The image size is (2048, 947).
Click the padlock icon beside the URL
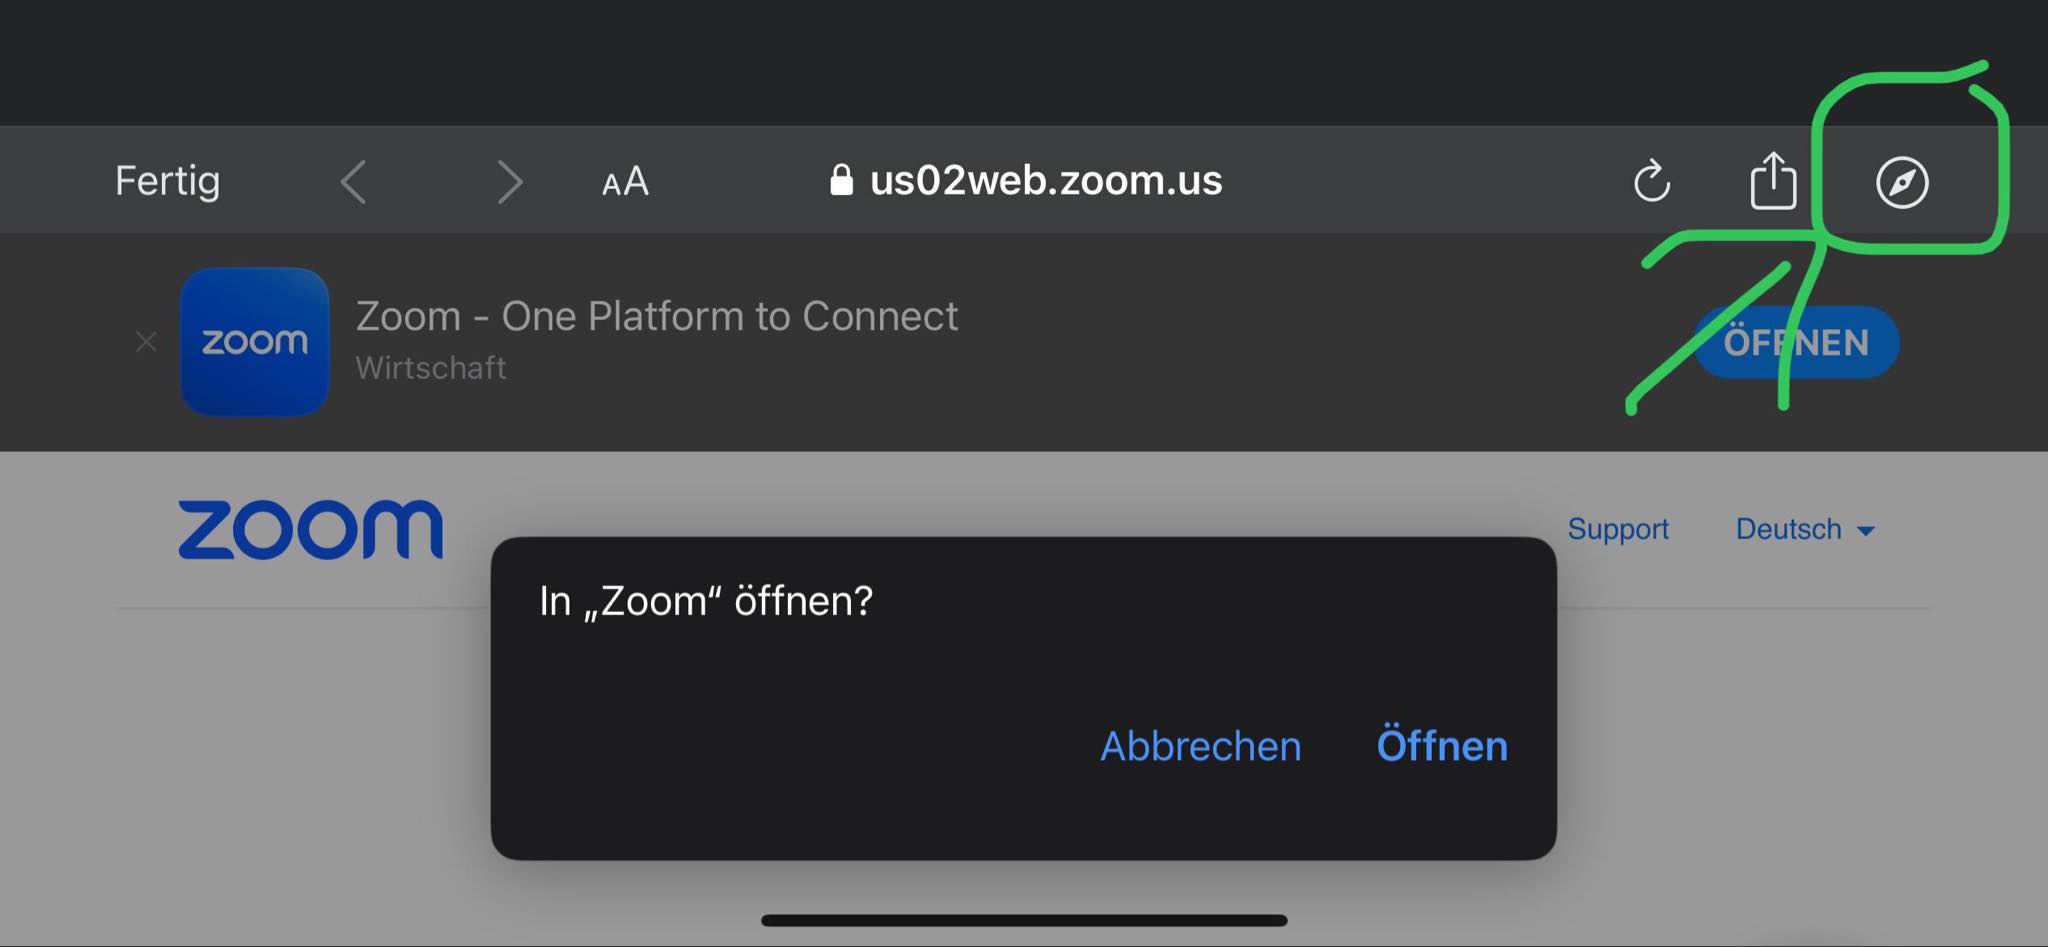pos(841,181)
